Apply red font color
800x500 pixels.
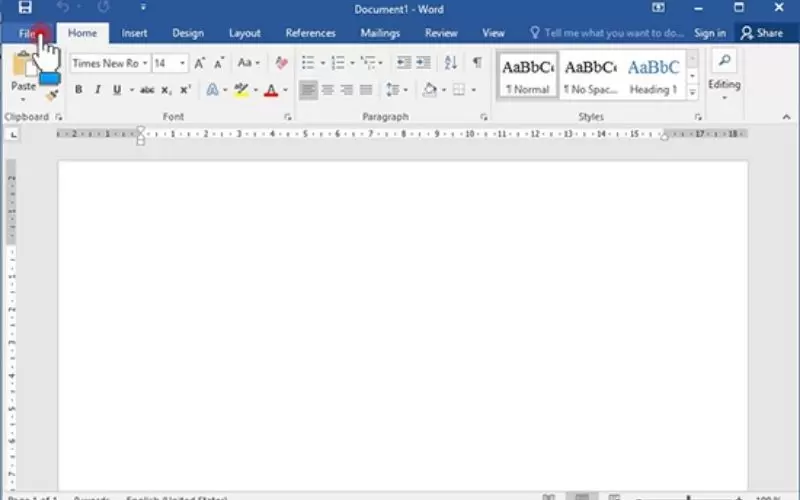(x=271, y=90)
